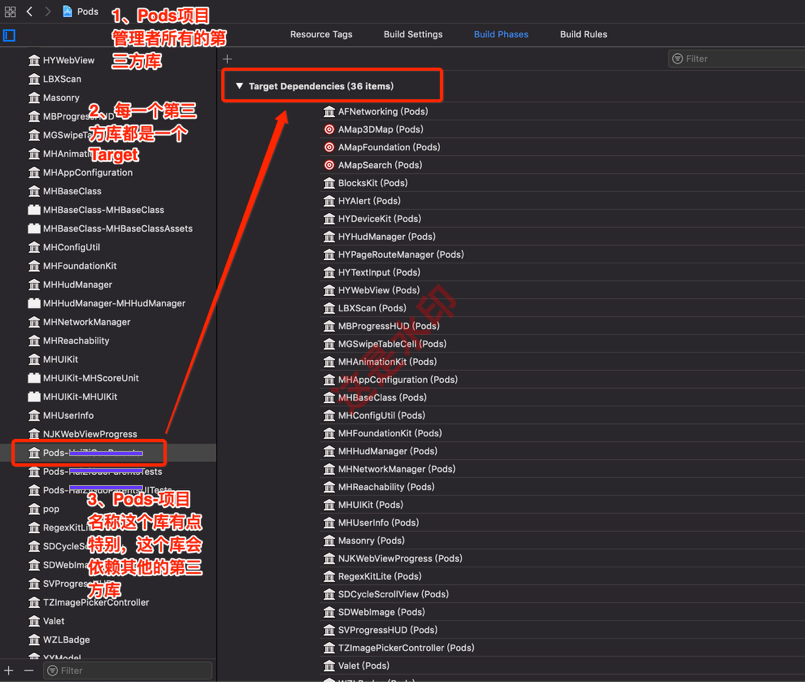Image resolution: width=805 pixels, height=682 pixels.
Task: Toggle the targets list sidebar icon
Action: (9, 35)
